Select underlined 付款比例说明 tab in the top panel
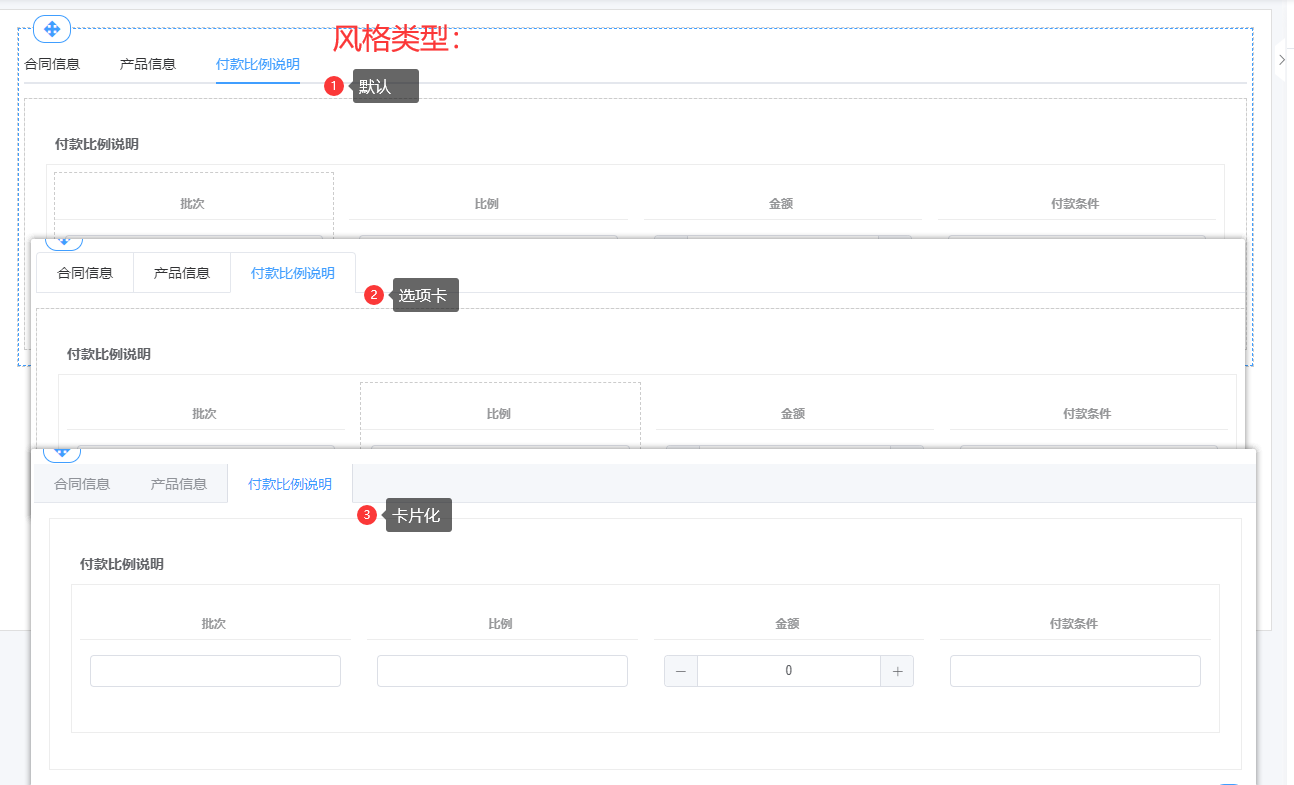The image size is (1294, 785). [258, 64]
